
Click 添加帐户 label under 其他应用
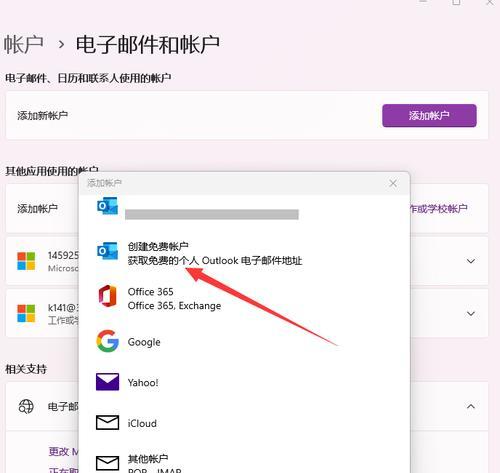37,209
